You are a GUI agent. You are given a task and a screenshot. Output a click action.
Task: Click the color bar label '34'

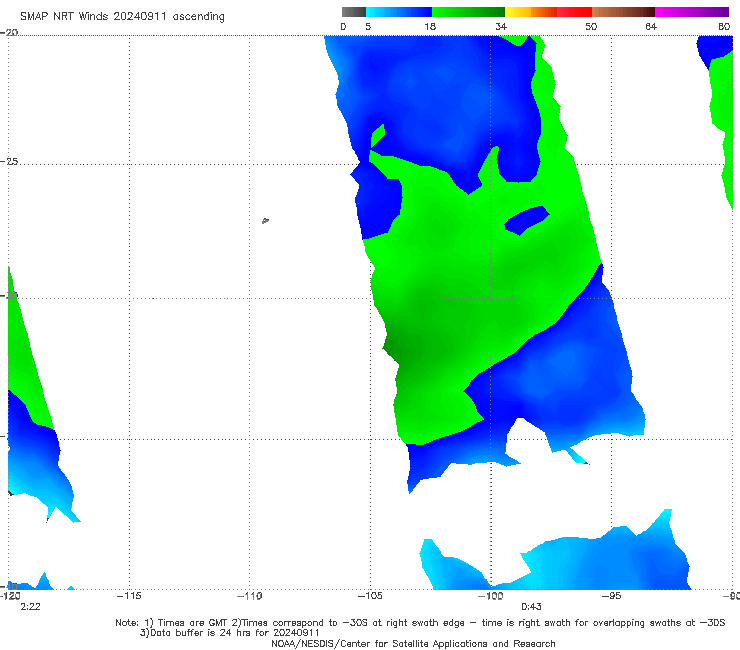pos(501,26)
